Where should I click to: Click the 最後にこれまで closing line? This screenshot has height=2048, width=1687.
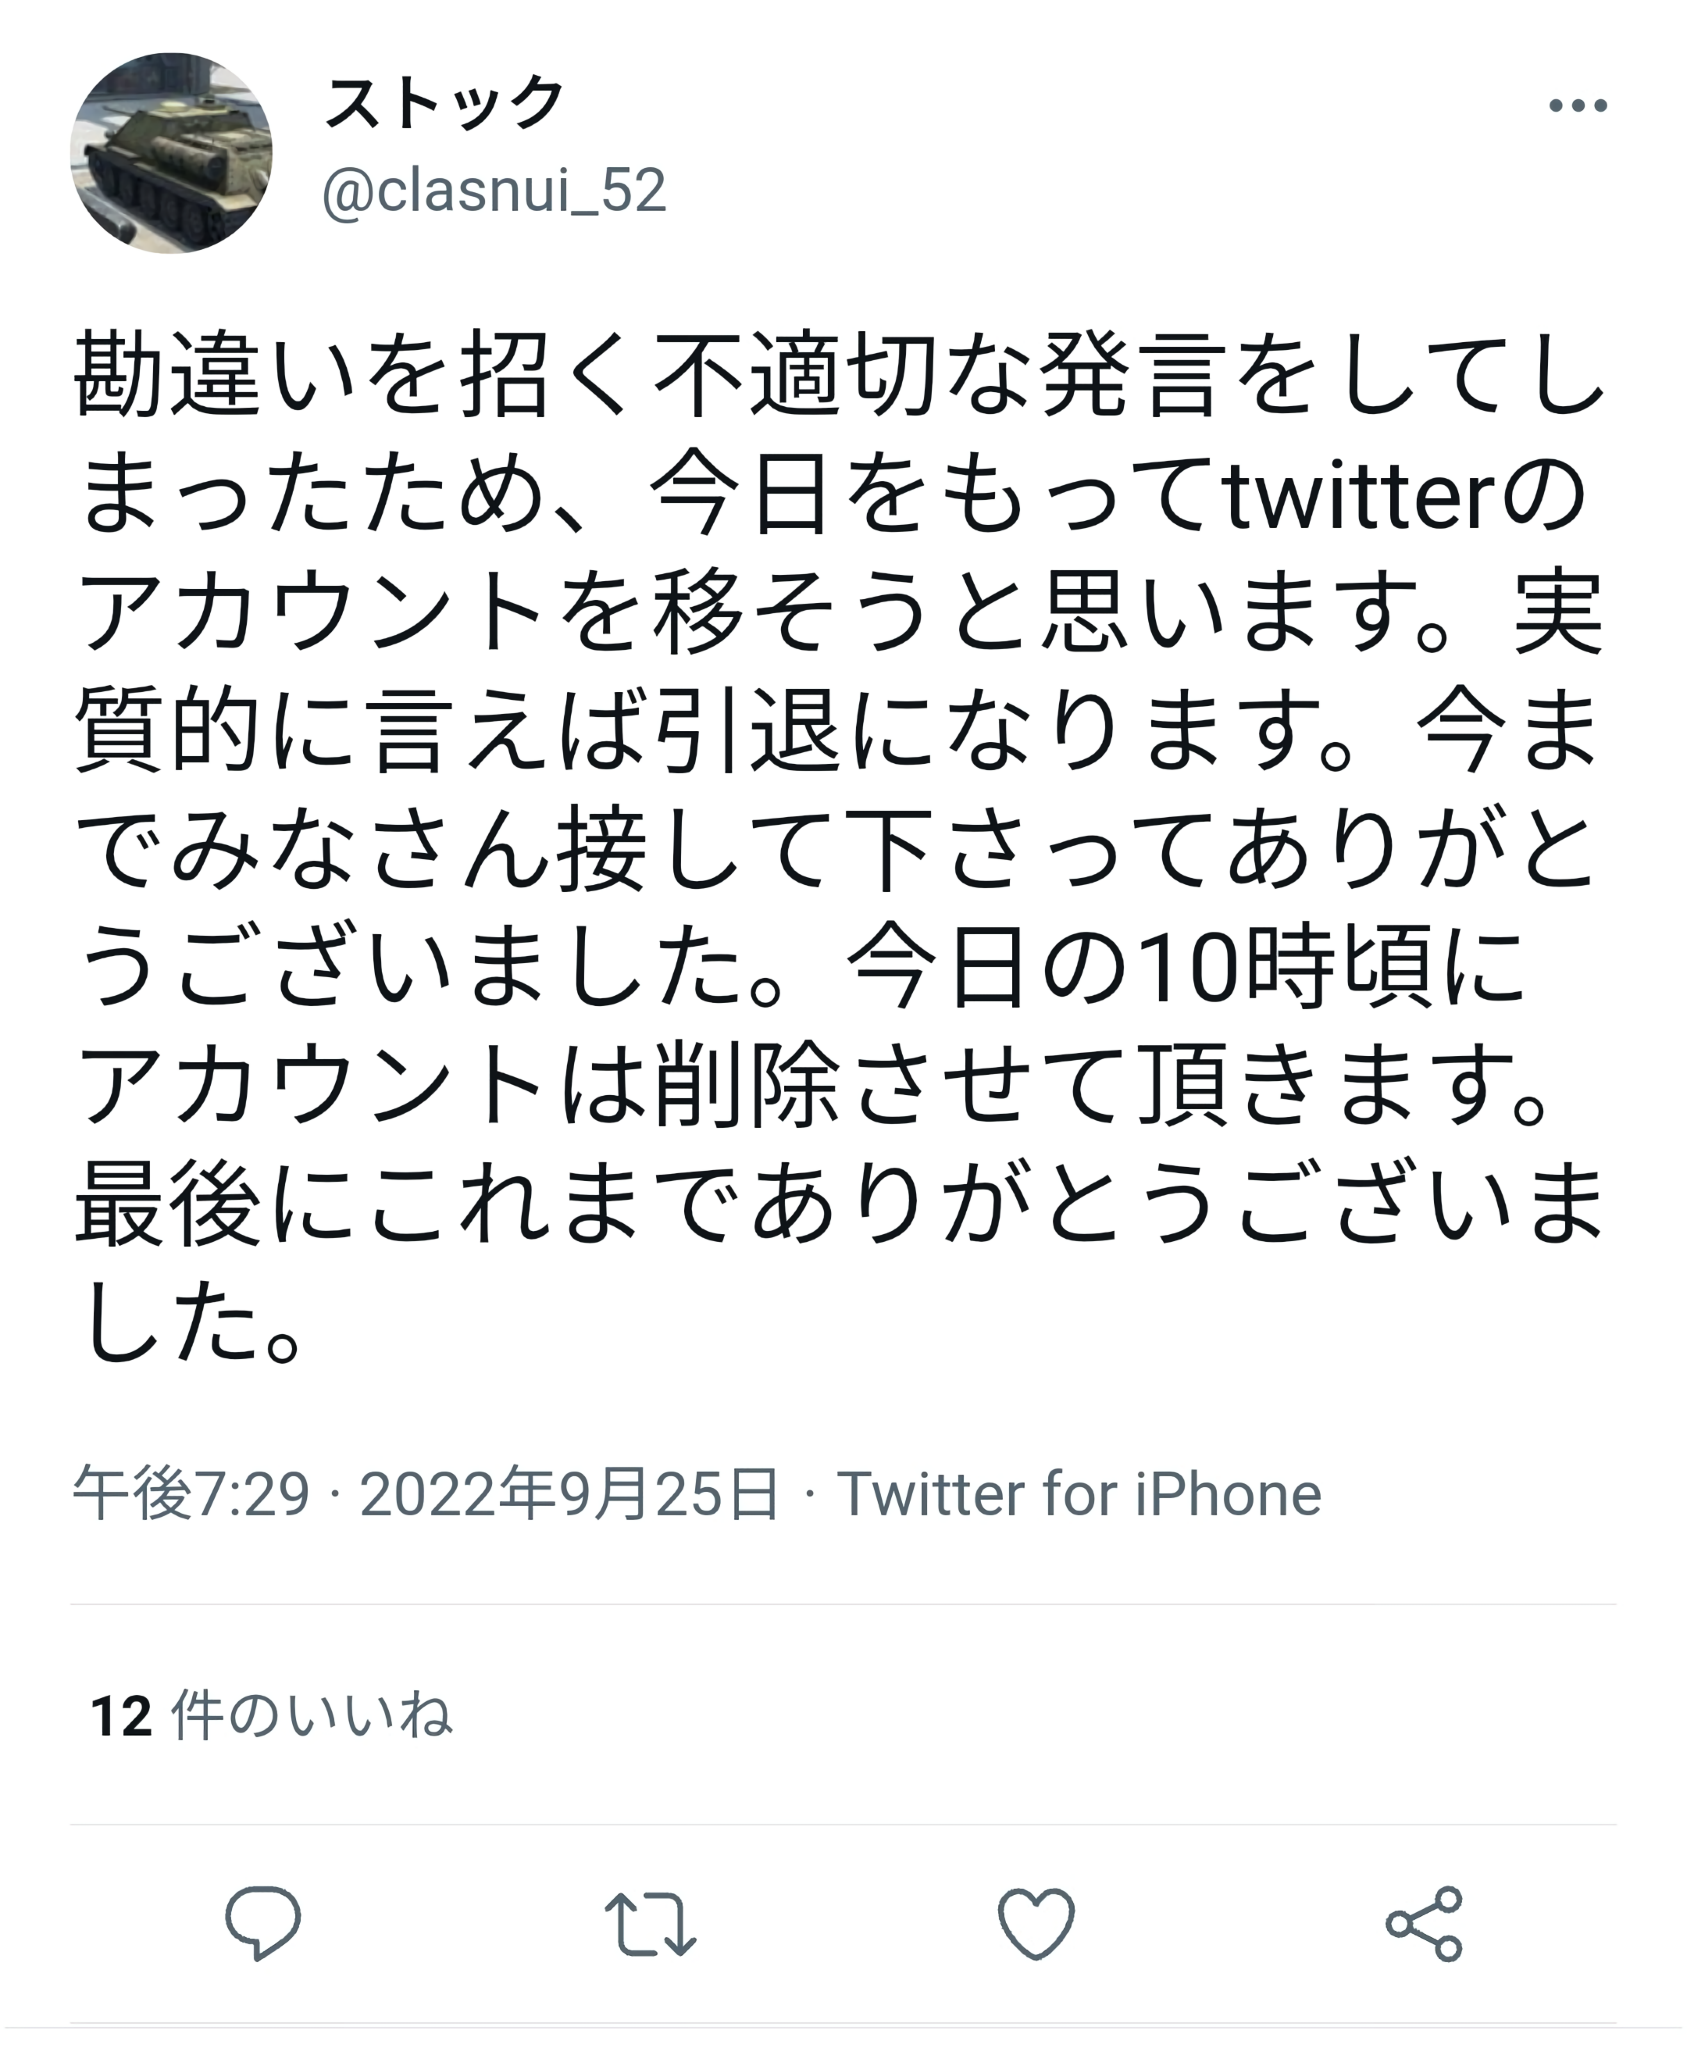(400, 1205)
